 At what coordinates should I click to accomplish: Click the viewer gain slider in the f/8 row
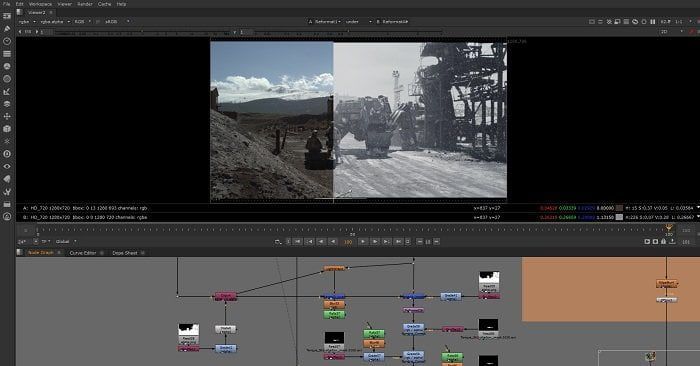point(142,32)
